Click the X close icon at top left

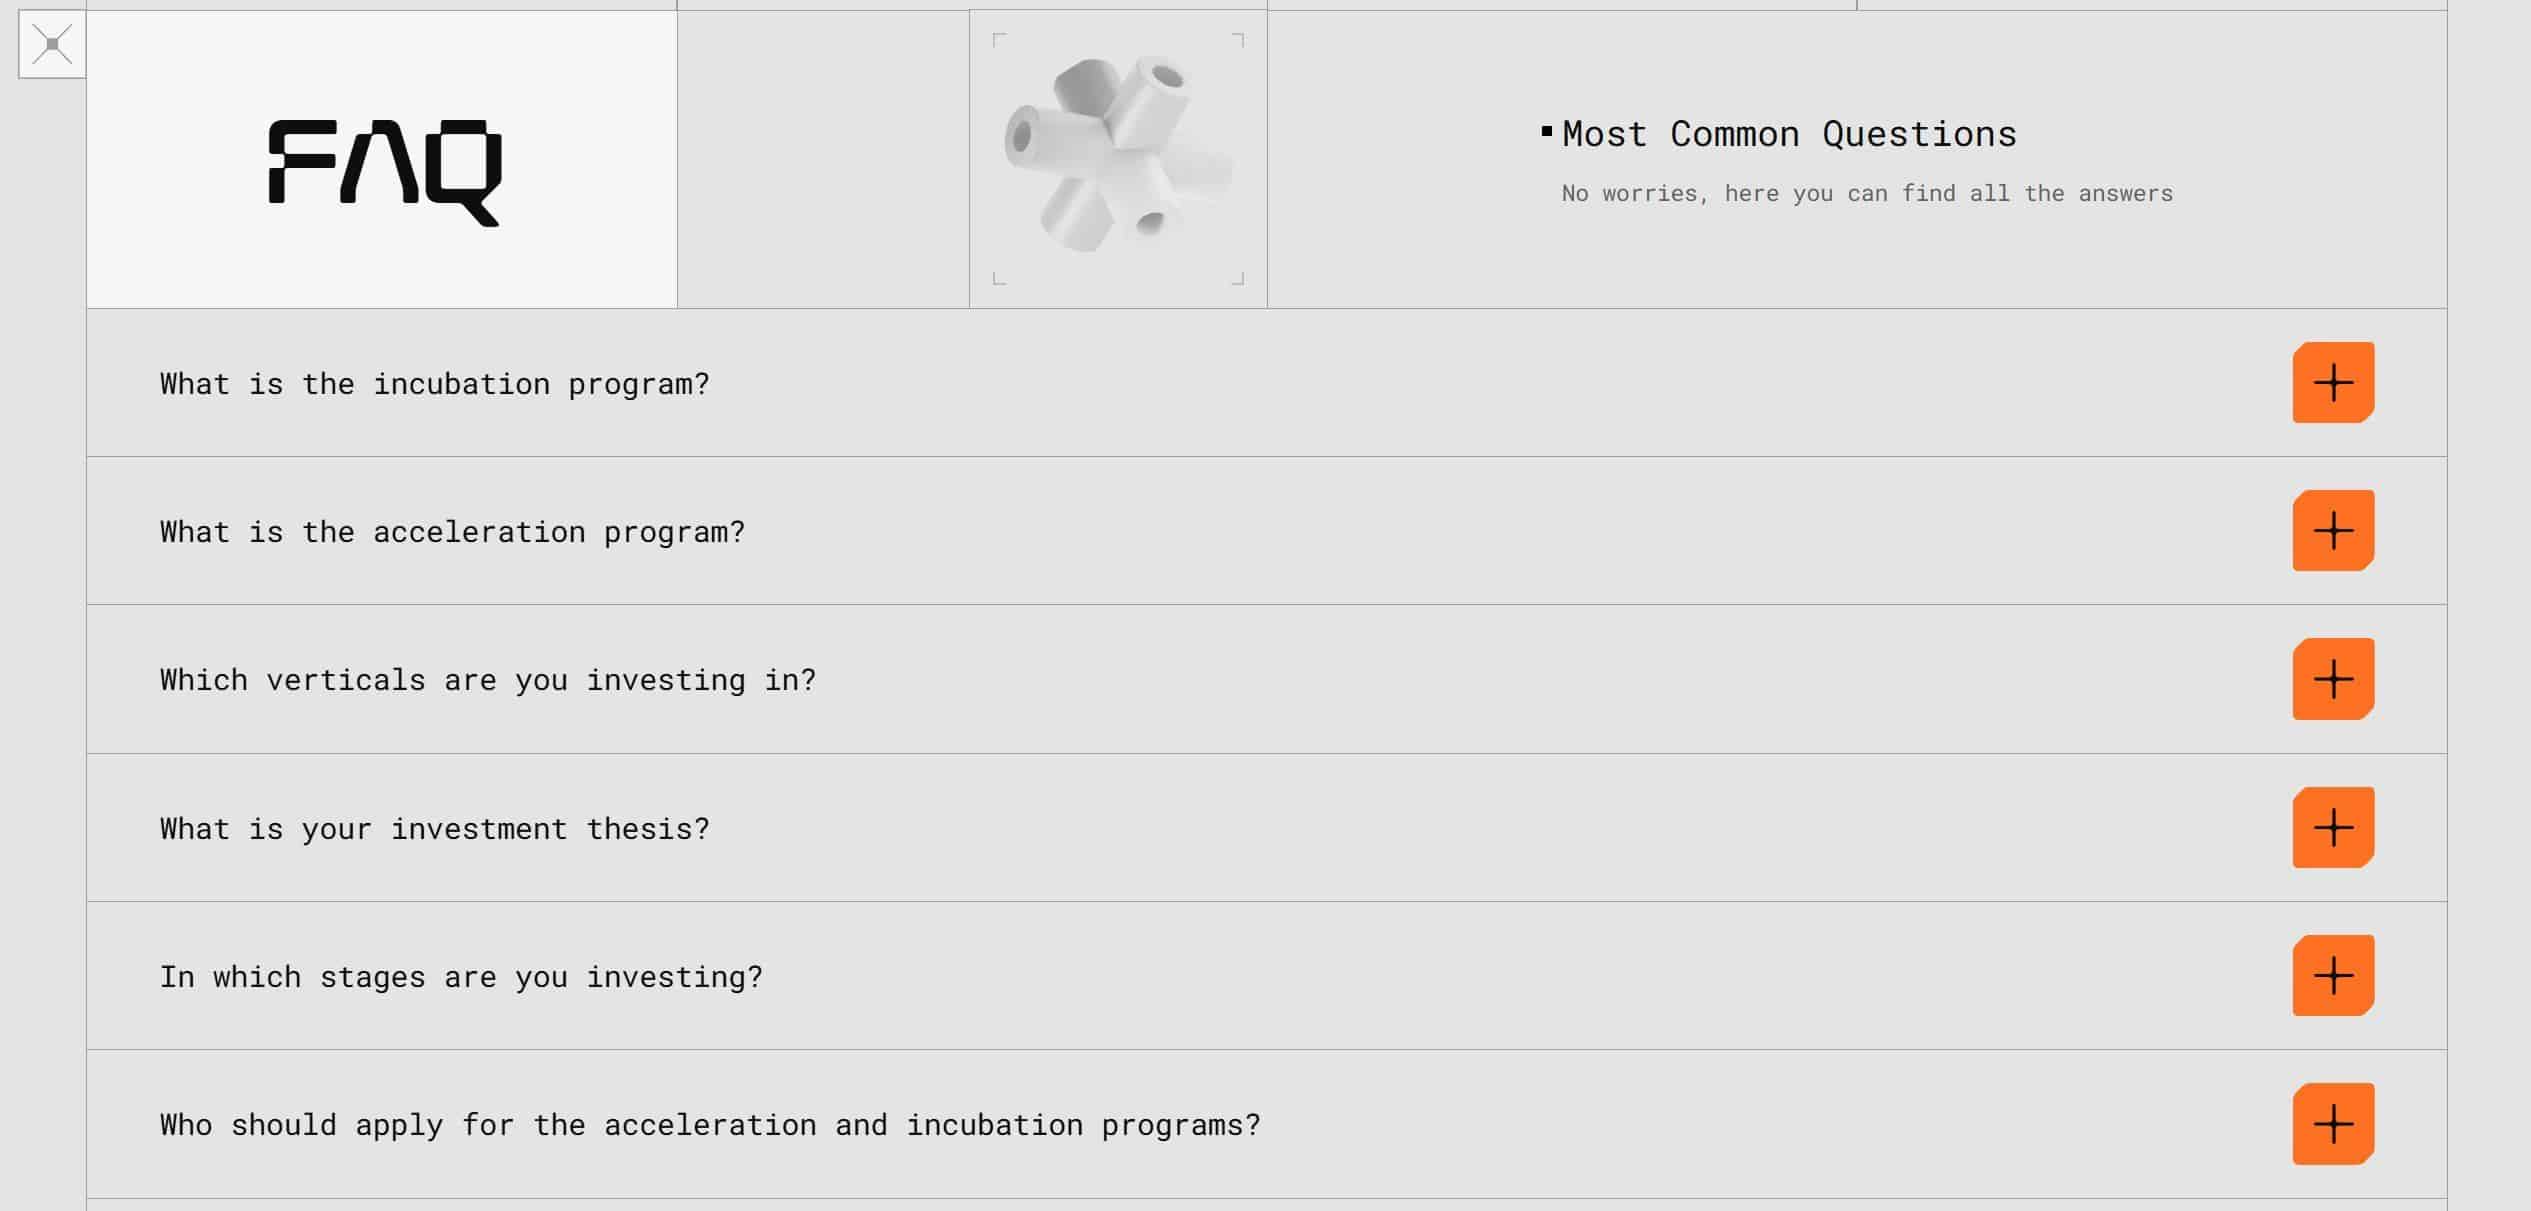click(x=52, y=44)
